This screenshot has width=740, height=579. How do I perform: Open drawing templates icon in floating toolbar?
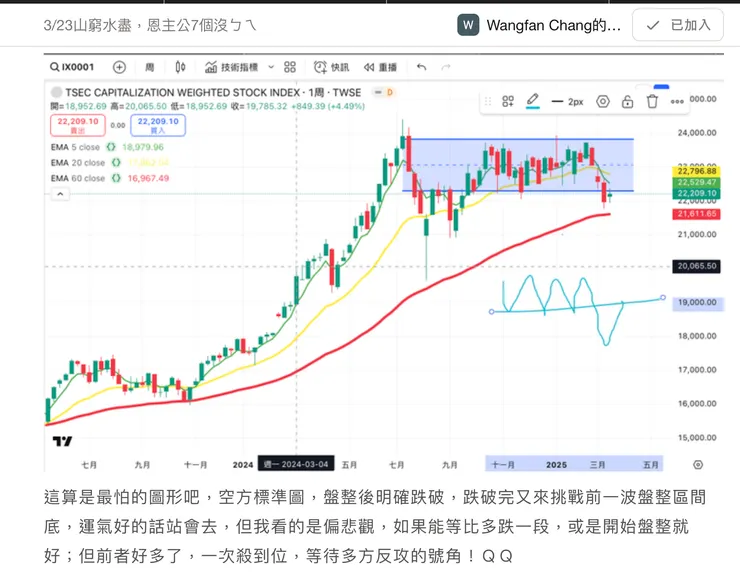click(x=508, y=101)
